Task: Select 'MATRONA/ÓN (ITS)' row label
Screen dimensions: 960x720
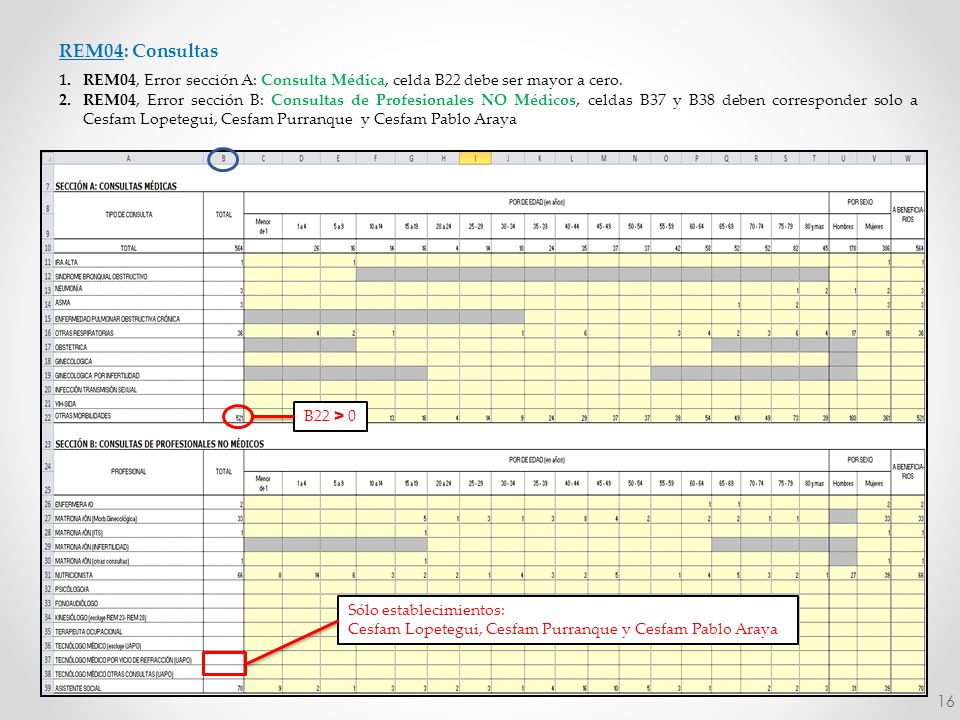Action: [x=78, y=533]
